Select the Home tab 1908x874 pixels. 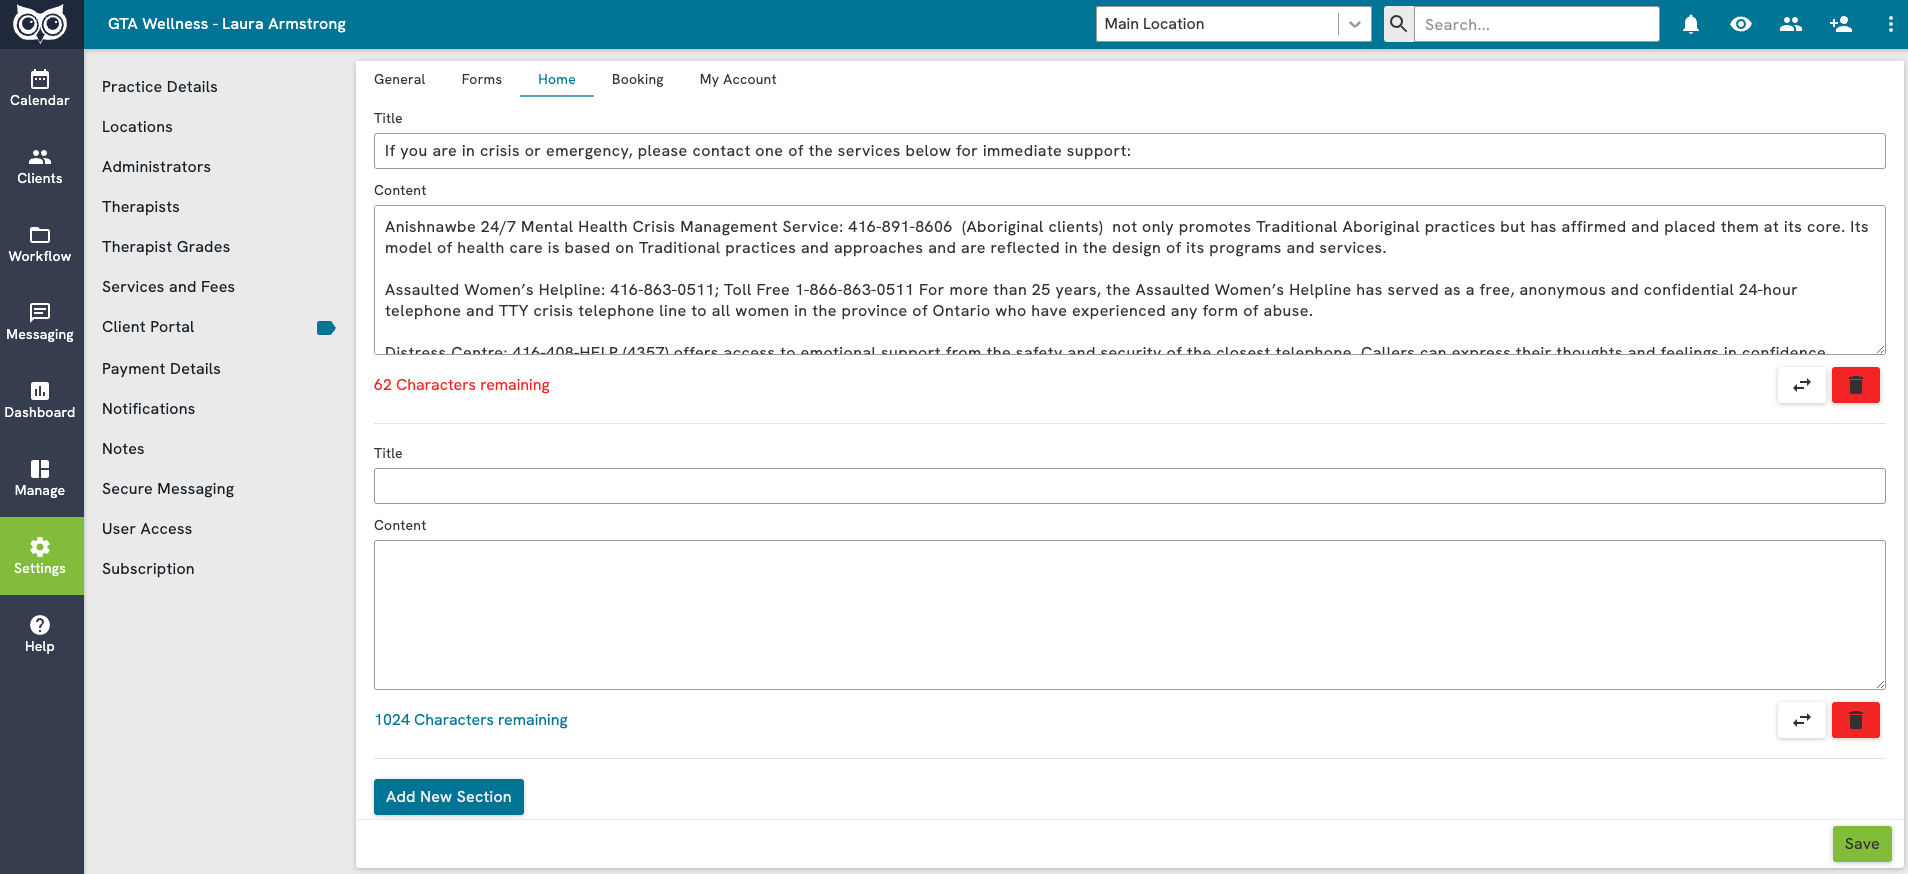557,79
